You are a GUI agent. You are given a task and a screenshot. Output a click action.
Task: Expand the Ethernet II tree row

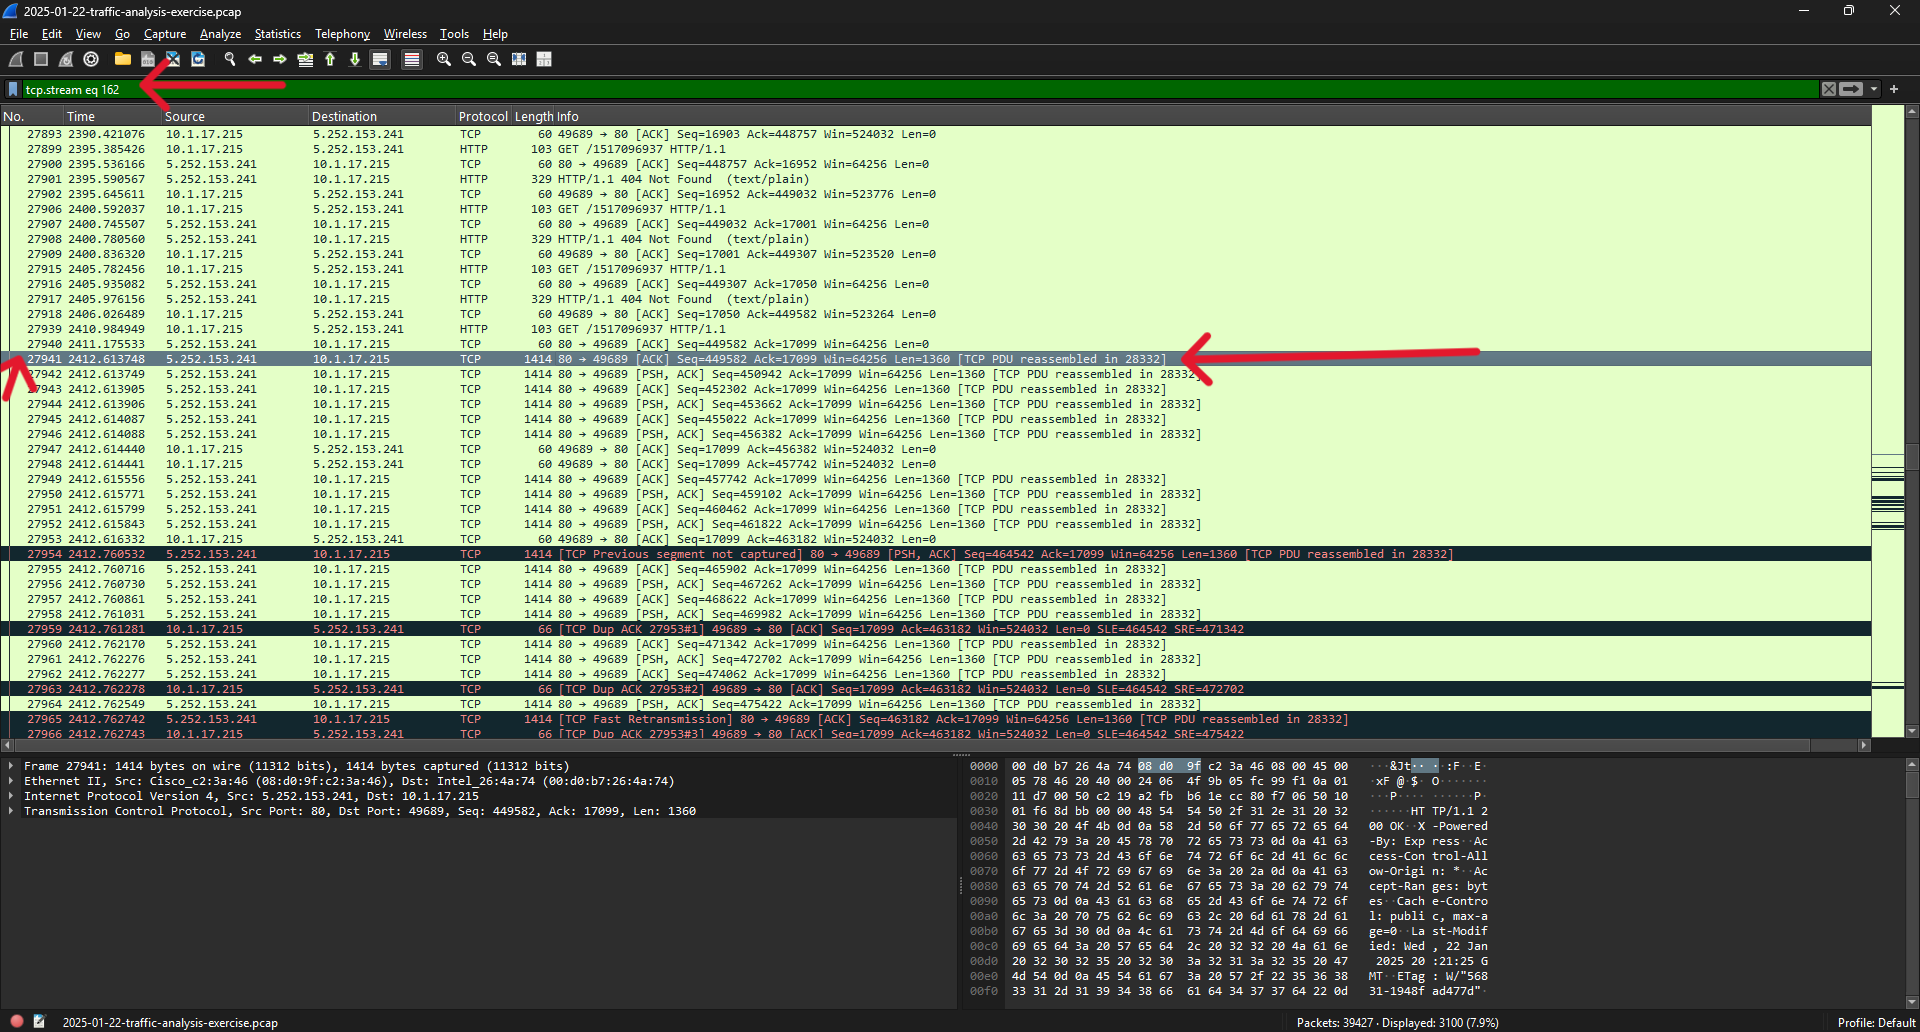(11, 781)
